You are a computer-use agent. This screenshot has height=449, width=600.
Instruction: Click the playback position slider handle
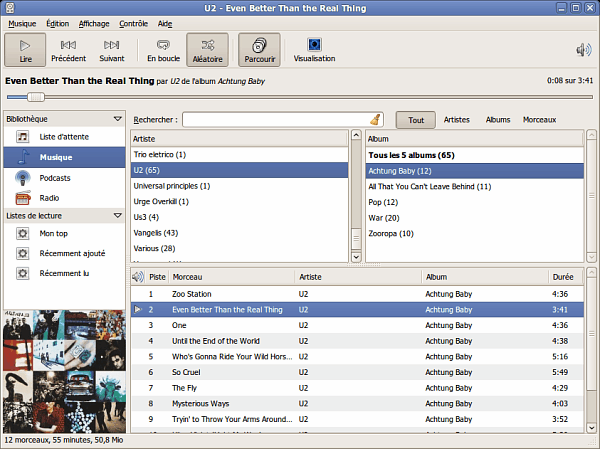[36, 97]
